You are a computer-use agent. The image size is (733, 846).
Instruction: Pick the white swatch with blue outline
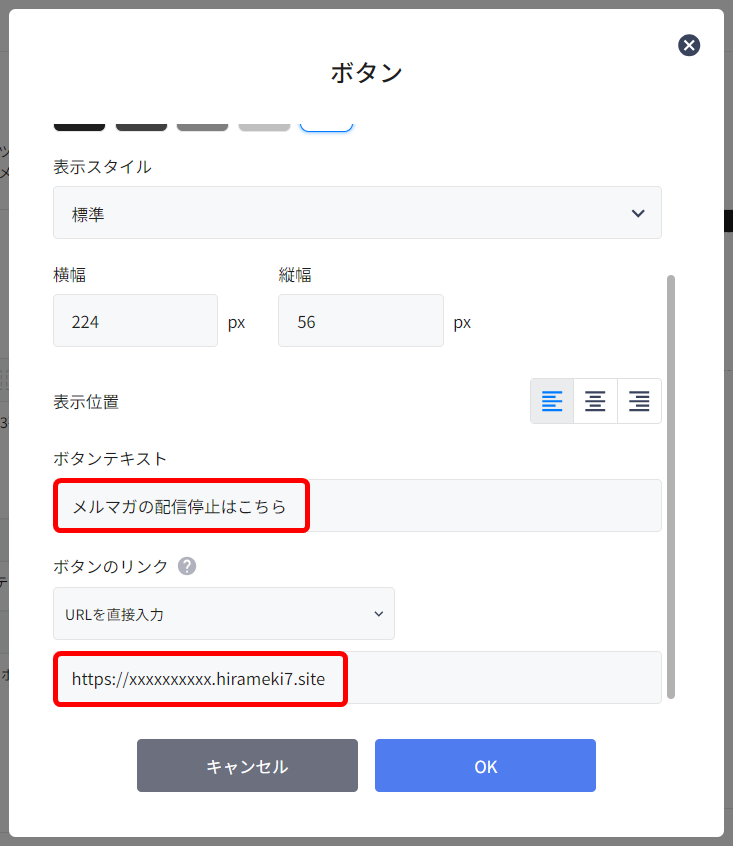(x=326, y=125)
